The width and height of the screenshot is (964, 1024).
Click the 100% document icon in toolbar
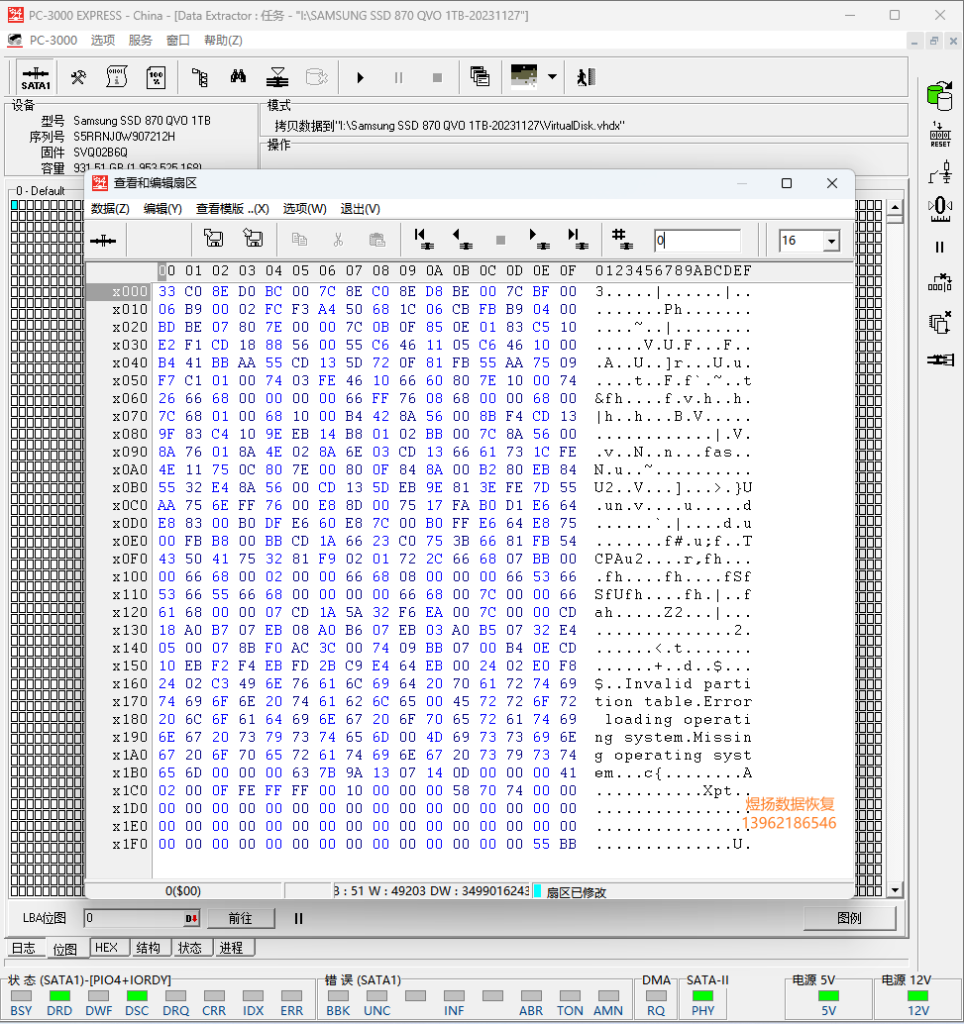click(x=156, y=78)
